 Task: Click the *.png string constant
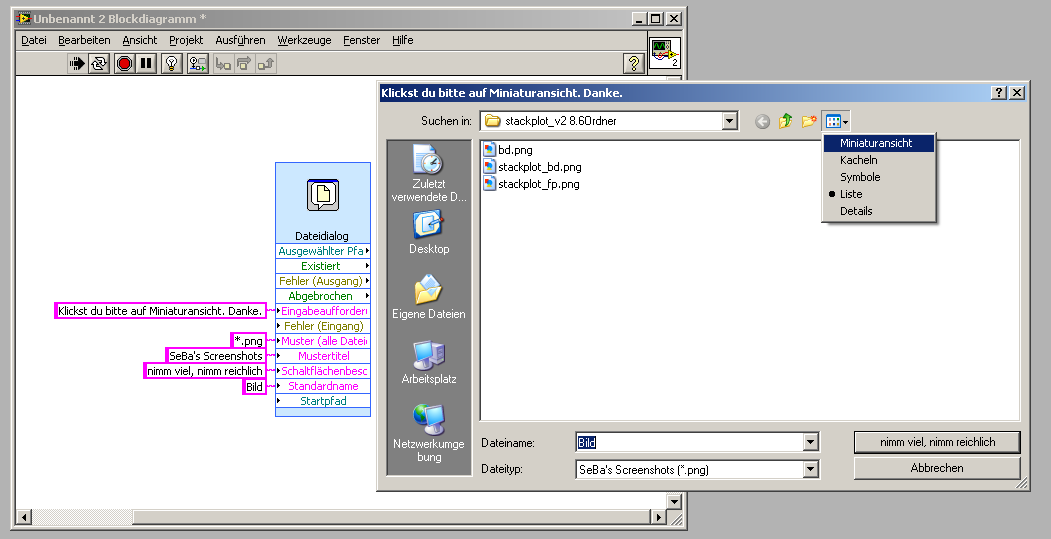[x=248, y=341]
